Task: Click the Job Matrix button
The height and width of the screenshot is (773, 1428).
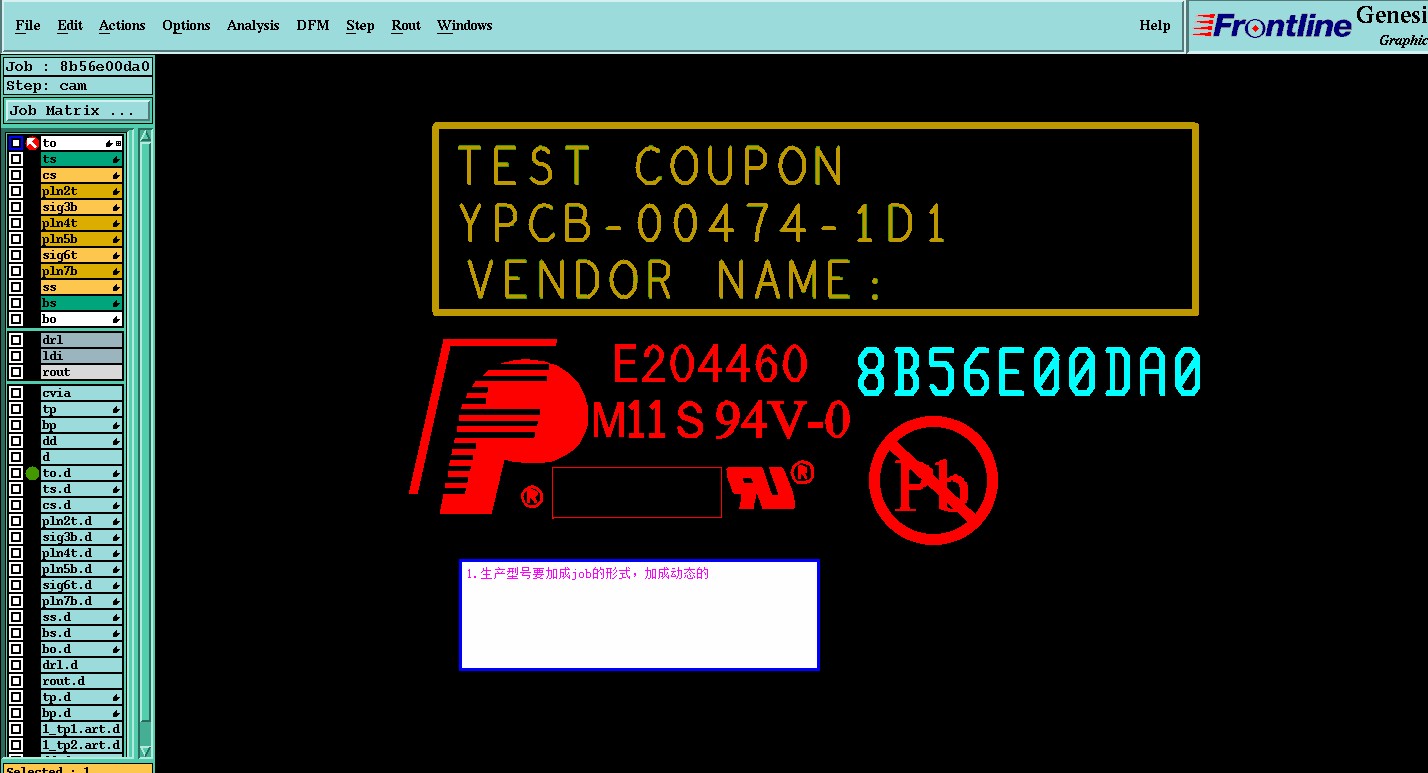Action: [x=78, y=110]
